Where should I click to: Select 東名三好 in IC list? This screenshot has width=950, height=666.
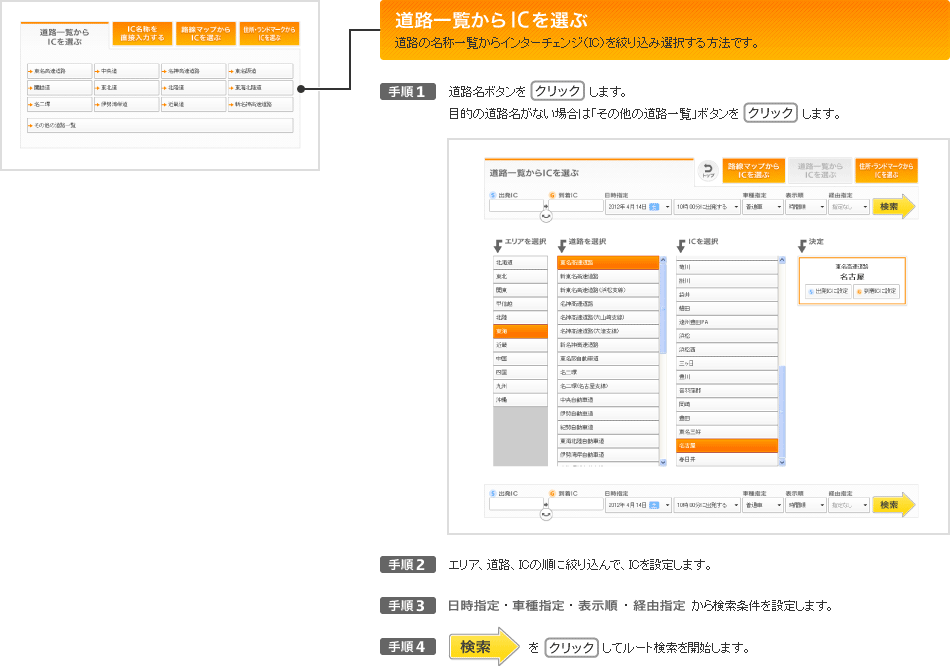[x=727, y=431]
